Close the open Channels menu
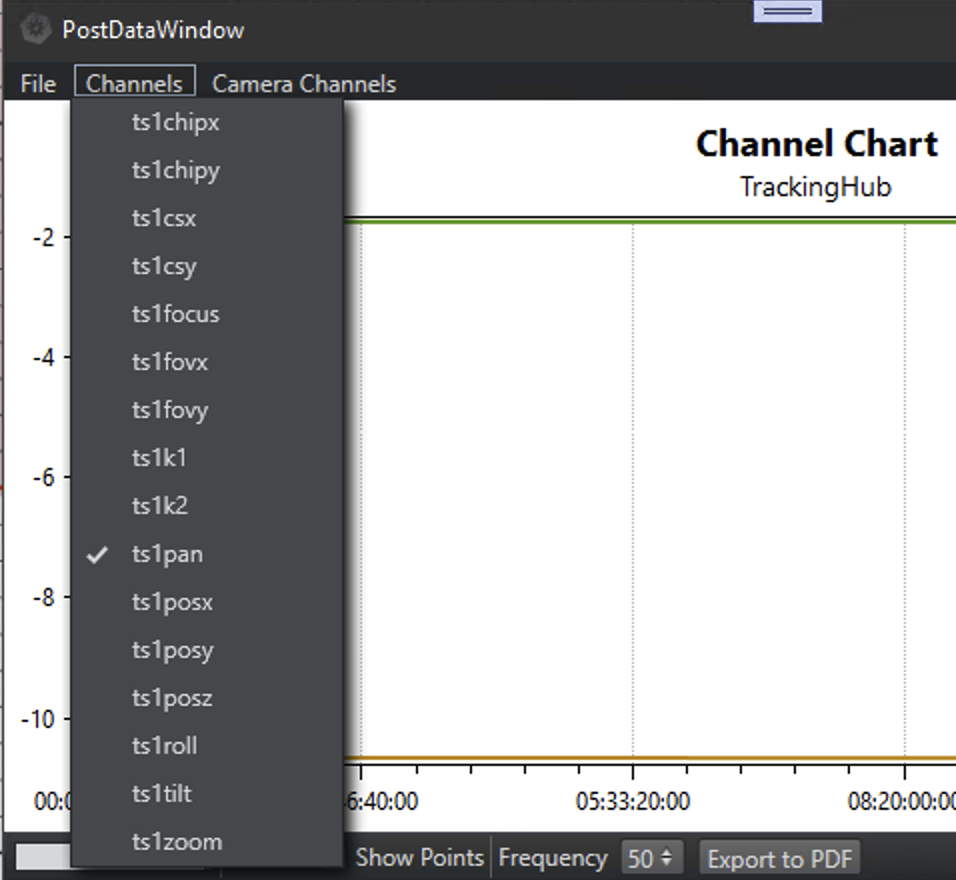This screenshot has width=956, height=880. pyautogui.click(x=134, y=84)
